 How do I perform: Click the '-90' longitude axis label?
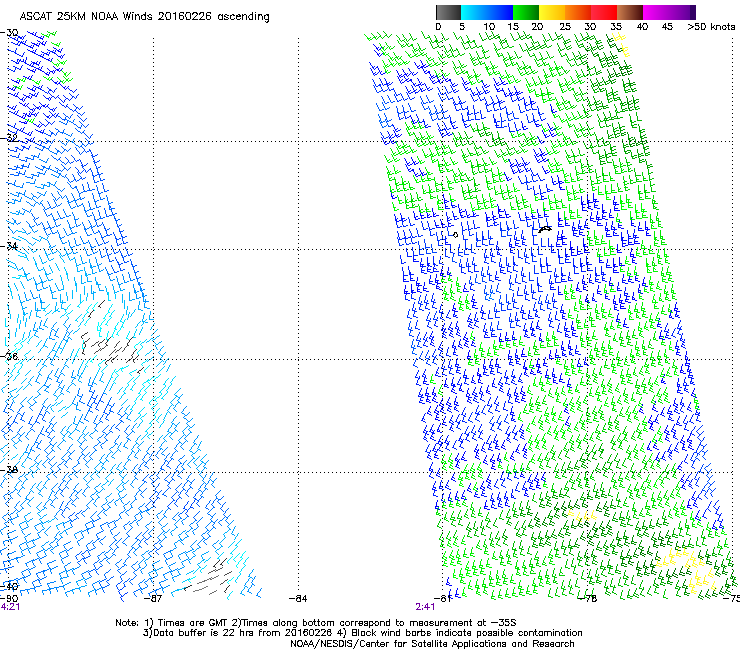9,599
